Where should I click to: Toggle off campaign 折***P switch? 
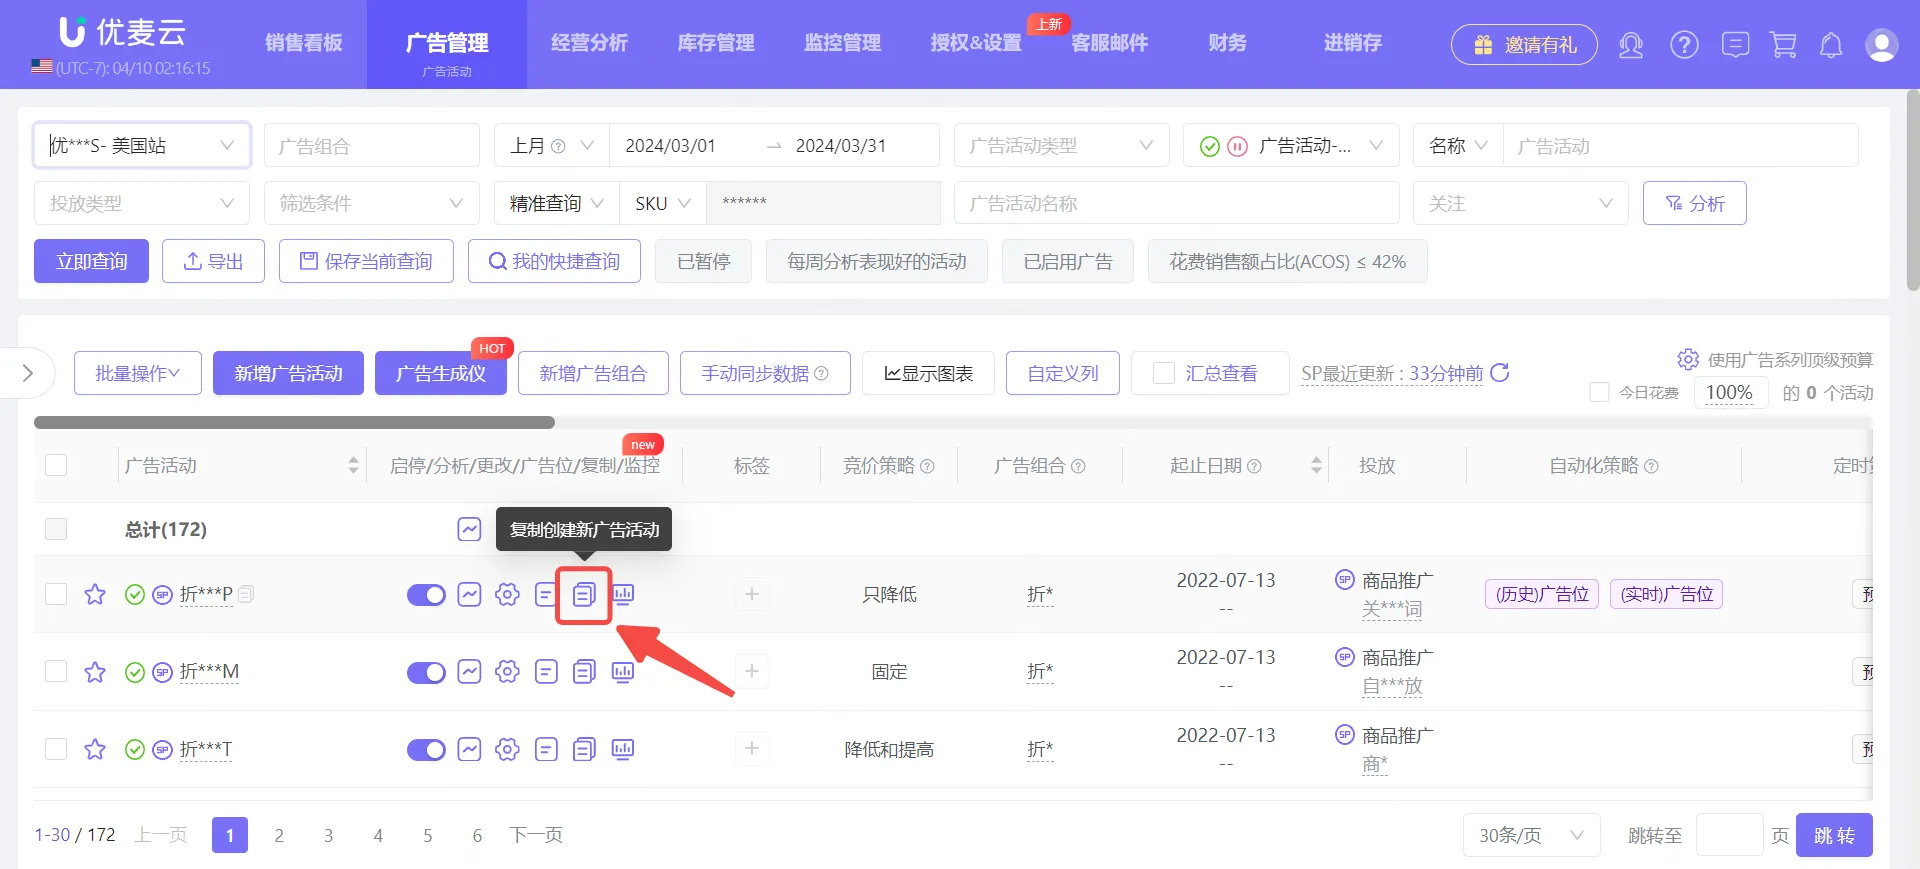click(426, 595)
